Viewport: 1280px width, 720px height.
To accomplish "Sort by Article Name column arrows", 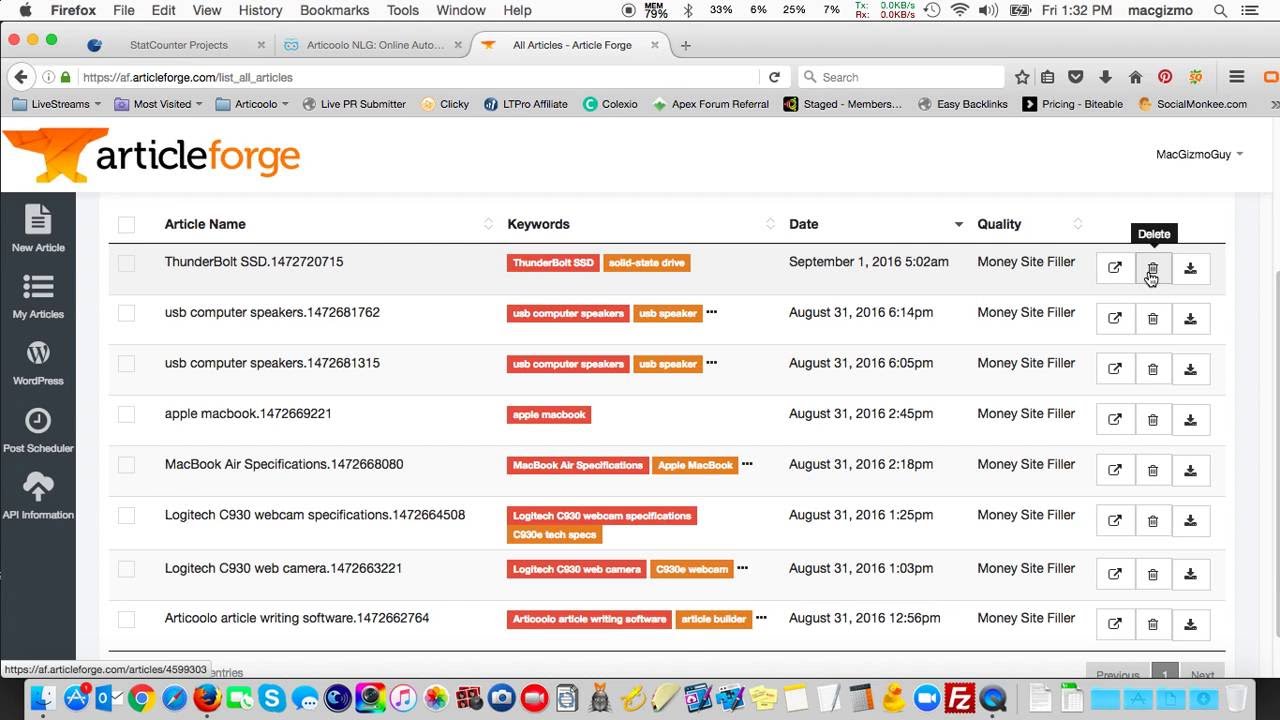I will [x=489, y=224].
